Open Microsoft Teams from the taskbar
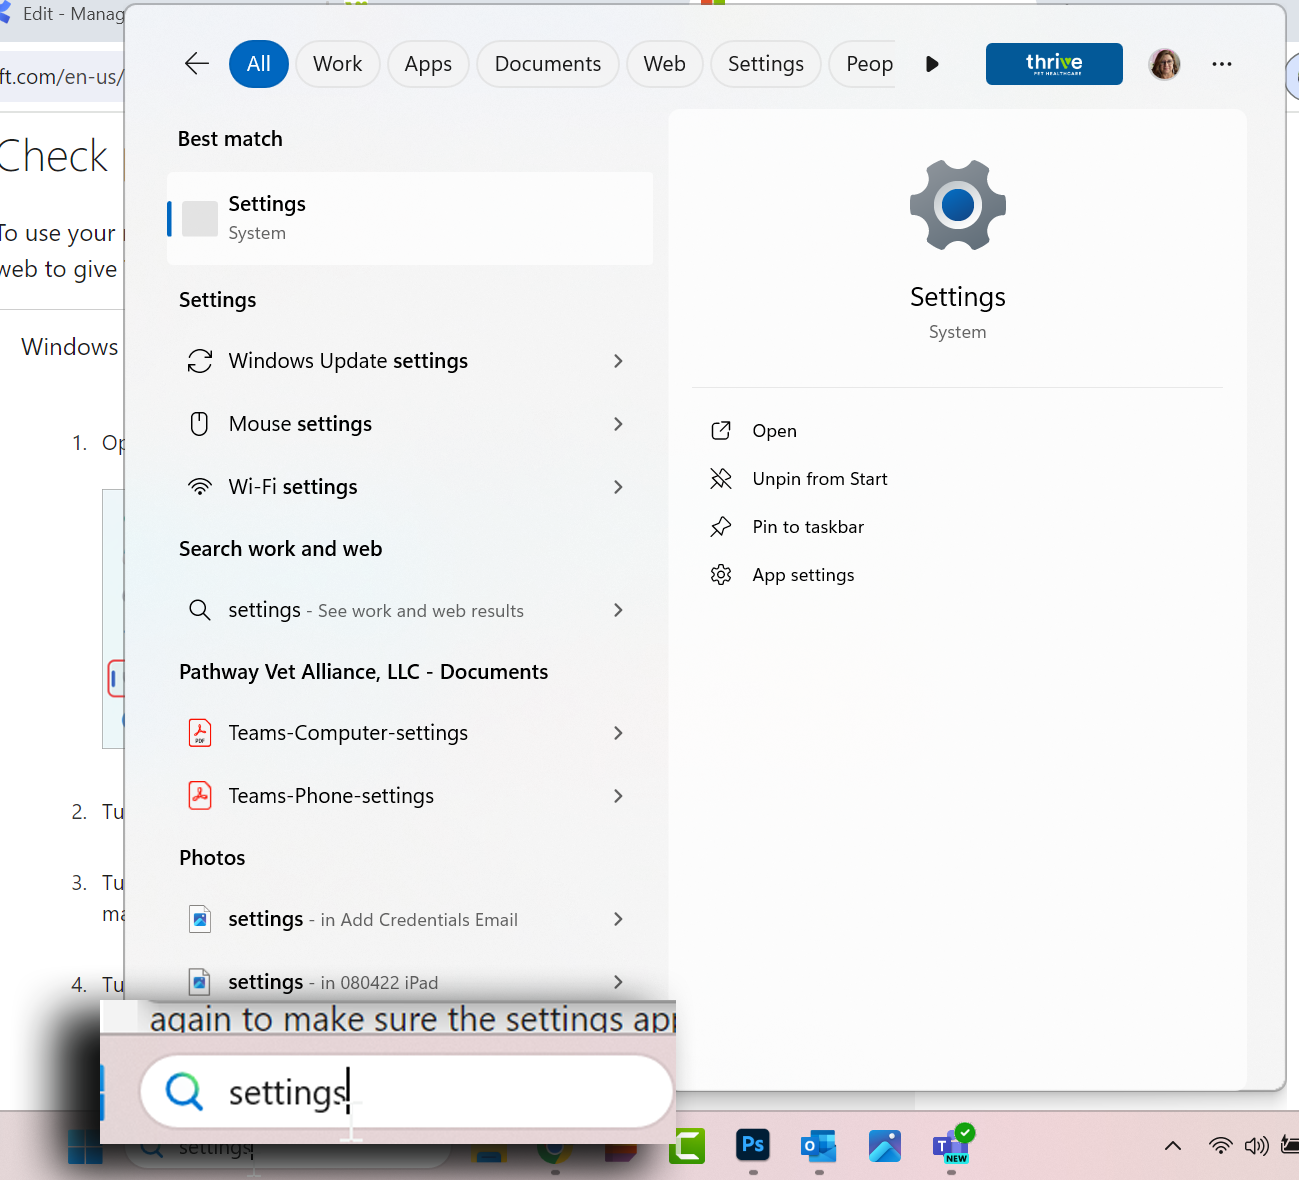1299x1180 pixels. 950,1146
